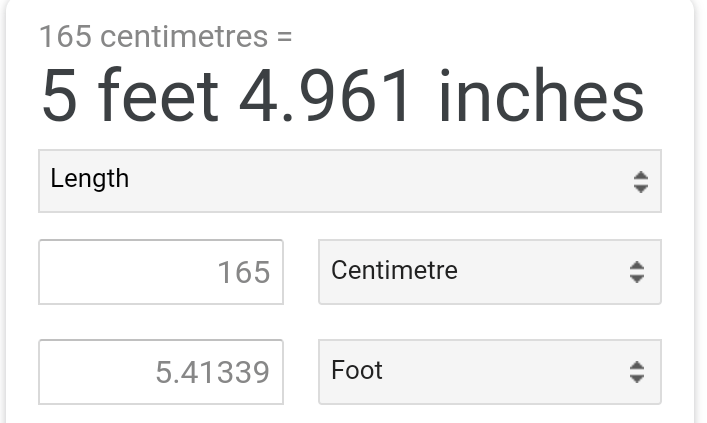Click the input field containing 165

click(x=161, y=272)
